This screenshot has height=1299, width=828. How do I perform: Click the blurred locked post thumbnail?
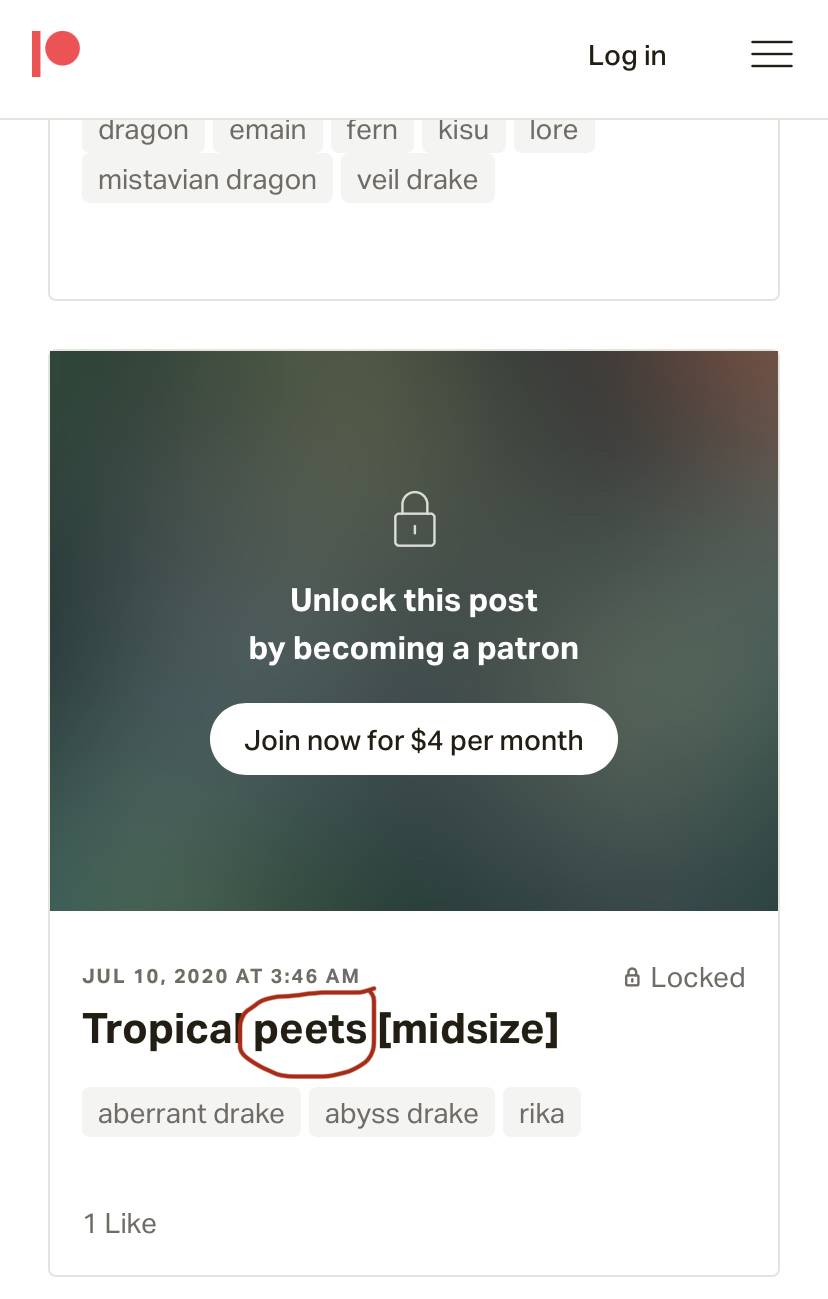click(x=414, y=631)
